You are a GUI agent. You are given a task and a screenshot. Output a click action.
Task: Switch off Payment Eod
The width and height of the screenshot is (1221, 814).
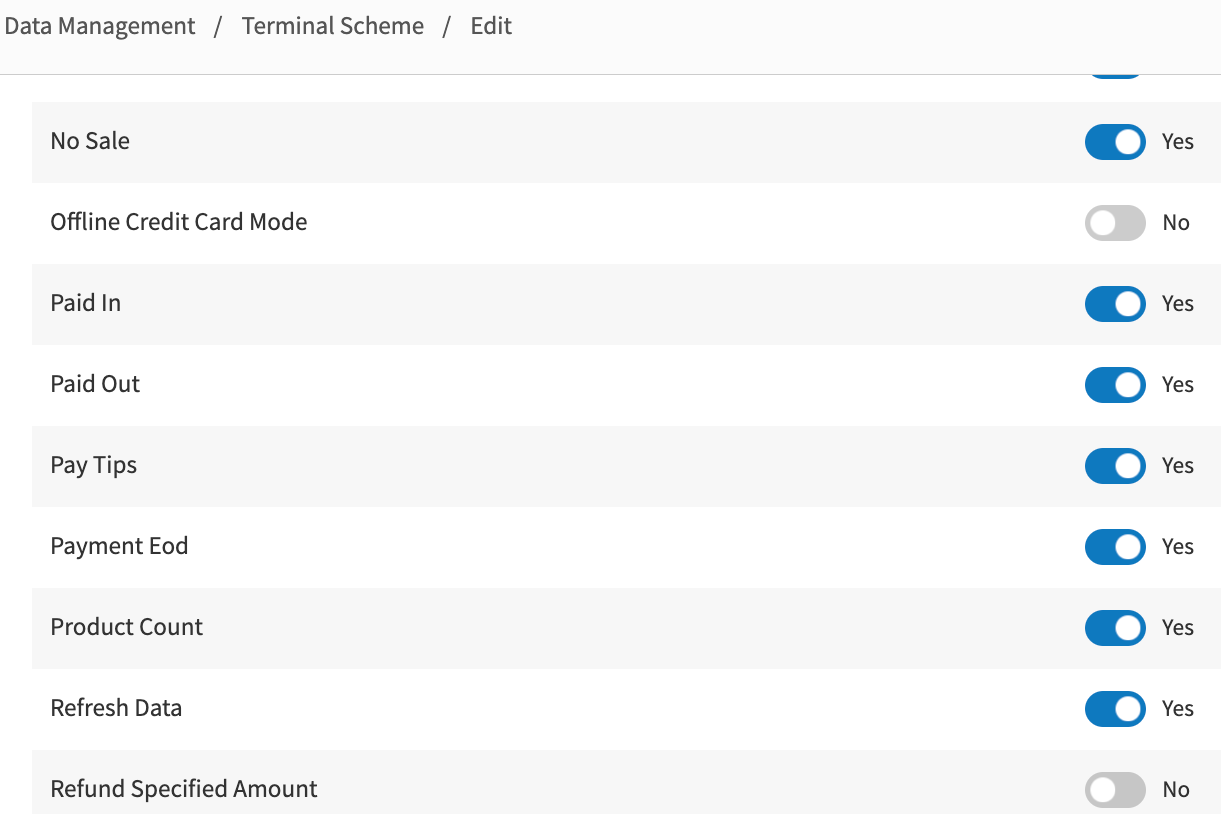coord(1114,547)
